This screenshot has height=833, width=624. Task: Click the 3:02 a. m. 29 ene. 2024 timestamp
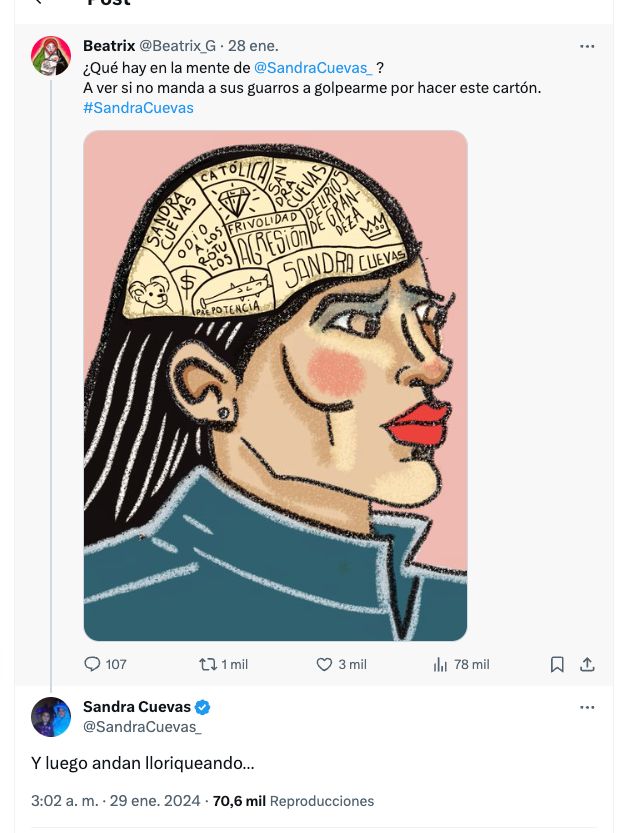pos(117,801)
